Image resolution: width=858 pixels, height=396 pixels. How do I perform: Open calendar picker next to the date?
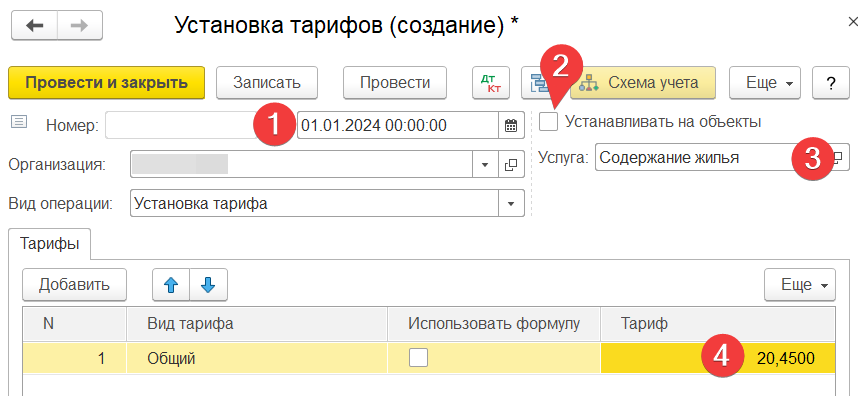tap(511, 126)
